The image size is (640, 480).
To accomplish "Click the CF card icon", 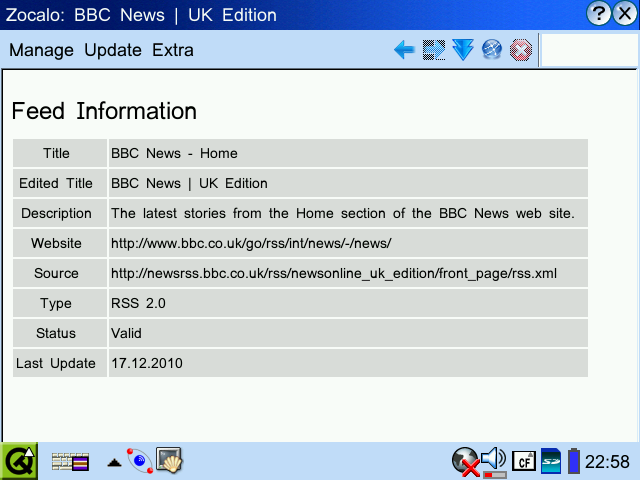I will tap(523, 461).
